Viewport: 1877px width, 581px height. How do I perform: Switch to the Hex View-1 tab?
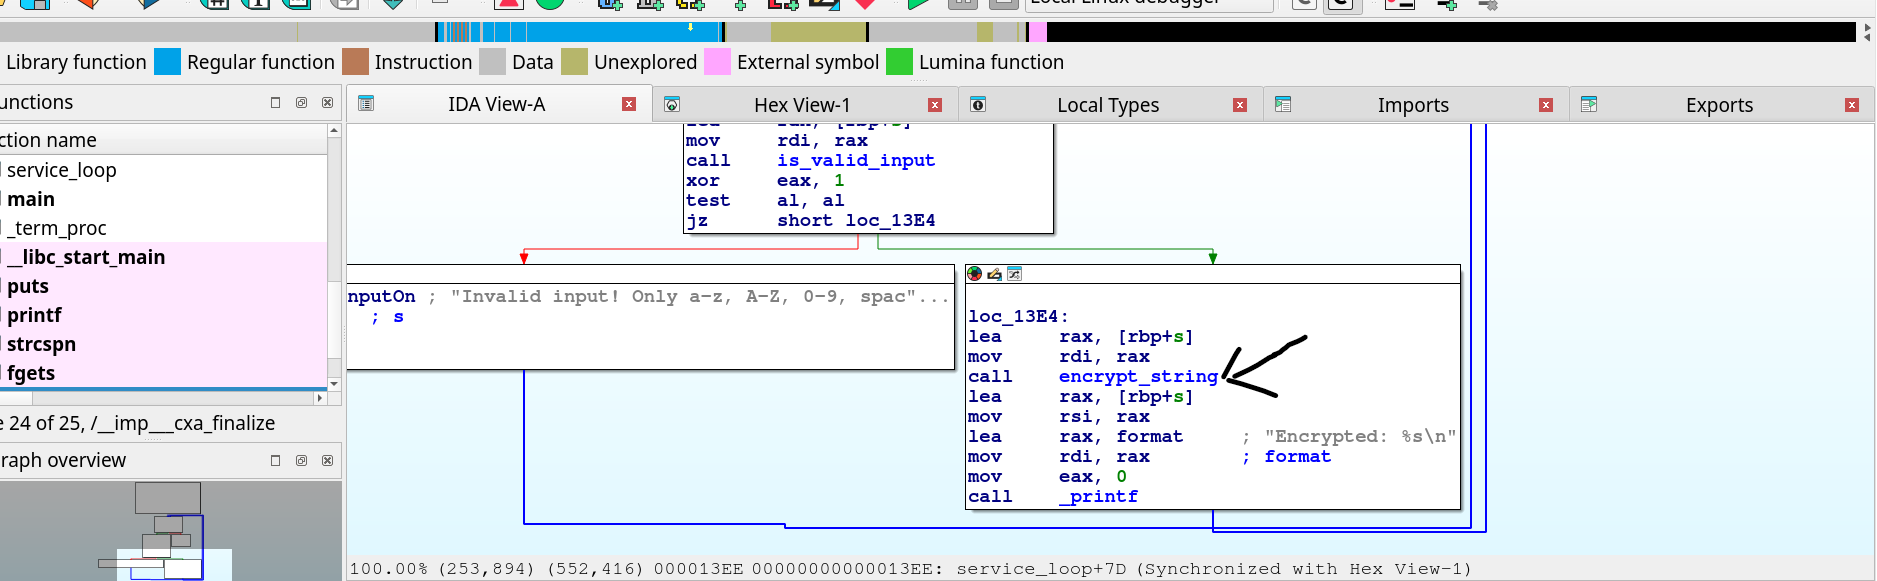(801, 105)
